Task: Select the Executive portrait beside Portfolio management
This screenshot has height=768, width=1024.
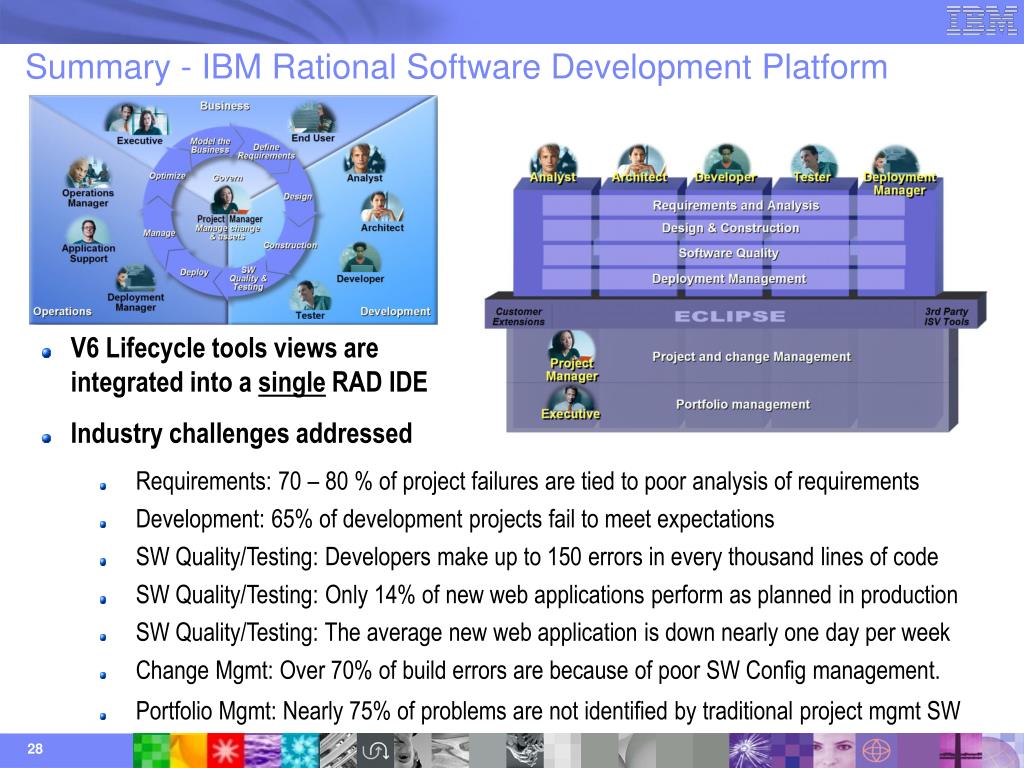Action: point(570,398)
